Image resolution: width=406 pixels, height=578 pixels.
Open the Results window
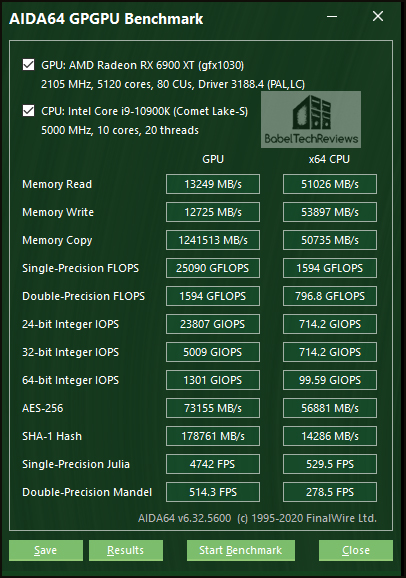pos(126,550)
